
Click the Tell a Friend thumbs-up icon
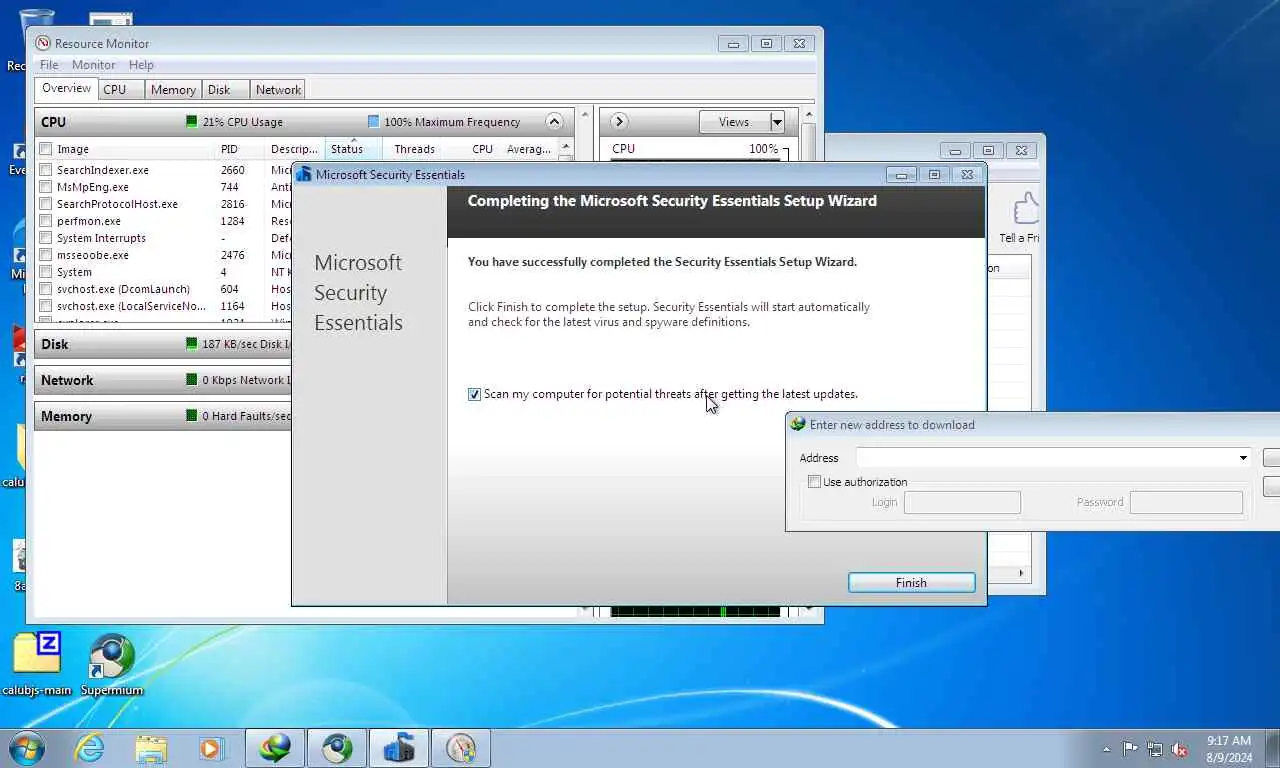coord(1026,209)
